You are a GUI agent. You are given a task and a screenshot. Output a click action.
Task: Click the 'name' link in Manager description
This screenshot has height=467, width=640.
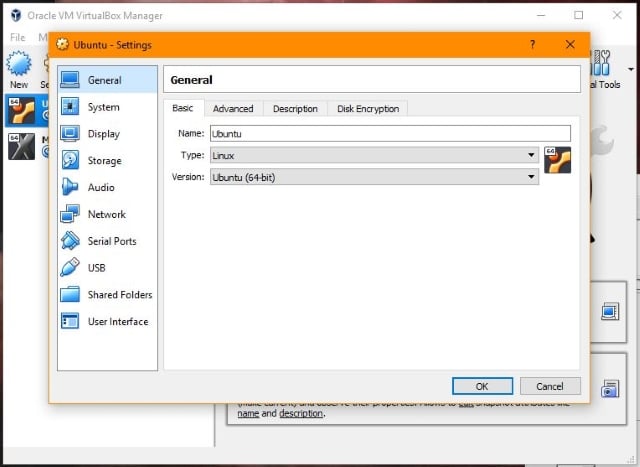pos(248,414)
